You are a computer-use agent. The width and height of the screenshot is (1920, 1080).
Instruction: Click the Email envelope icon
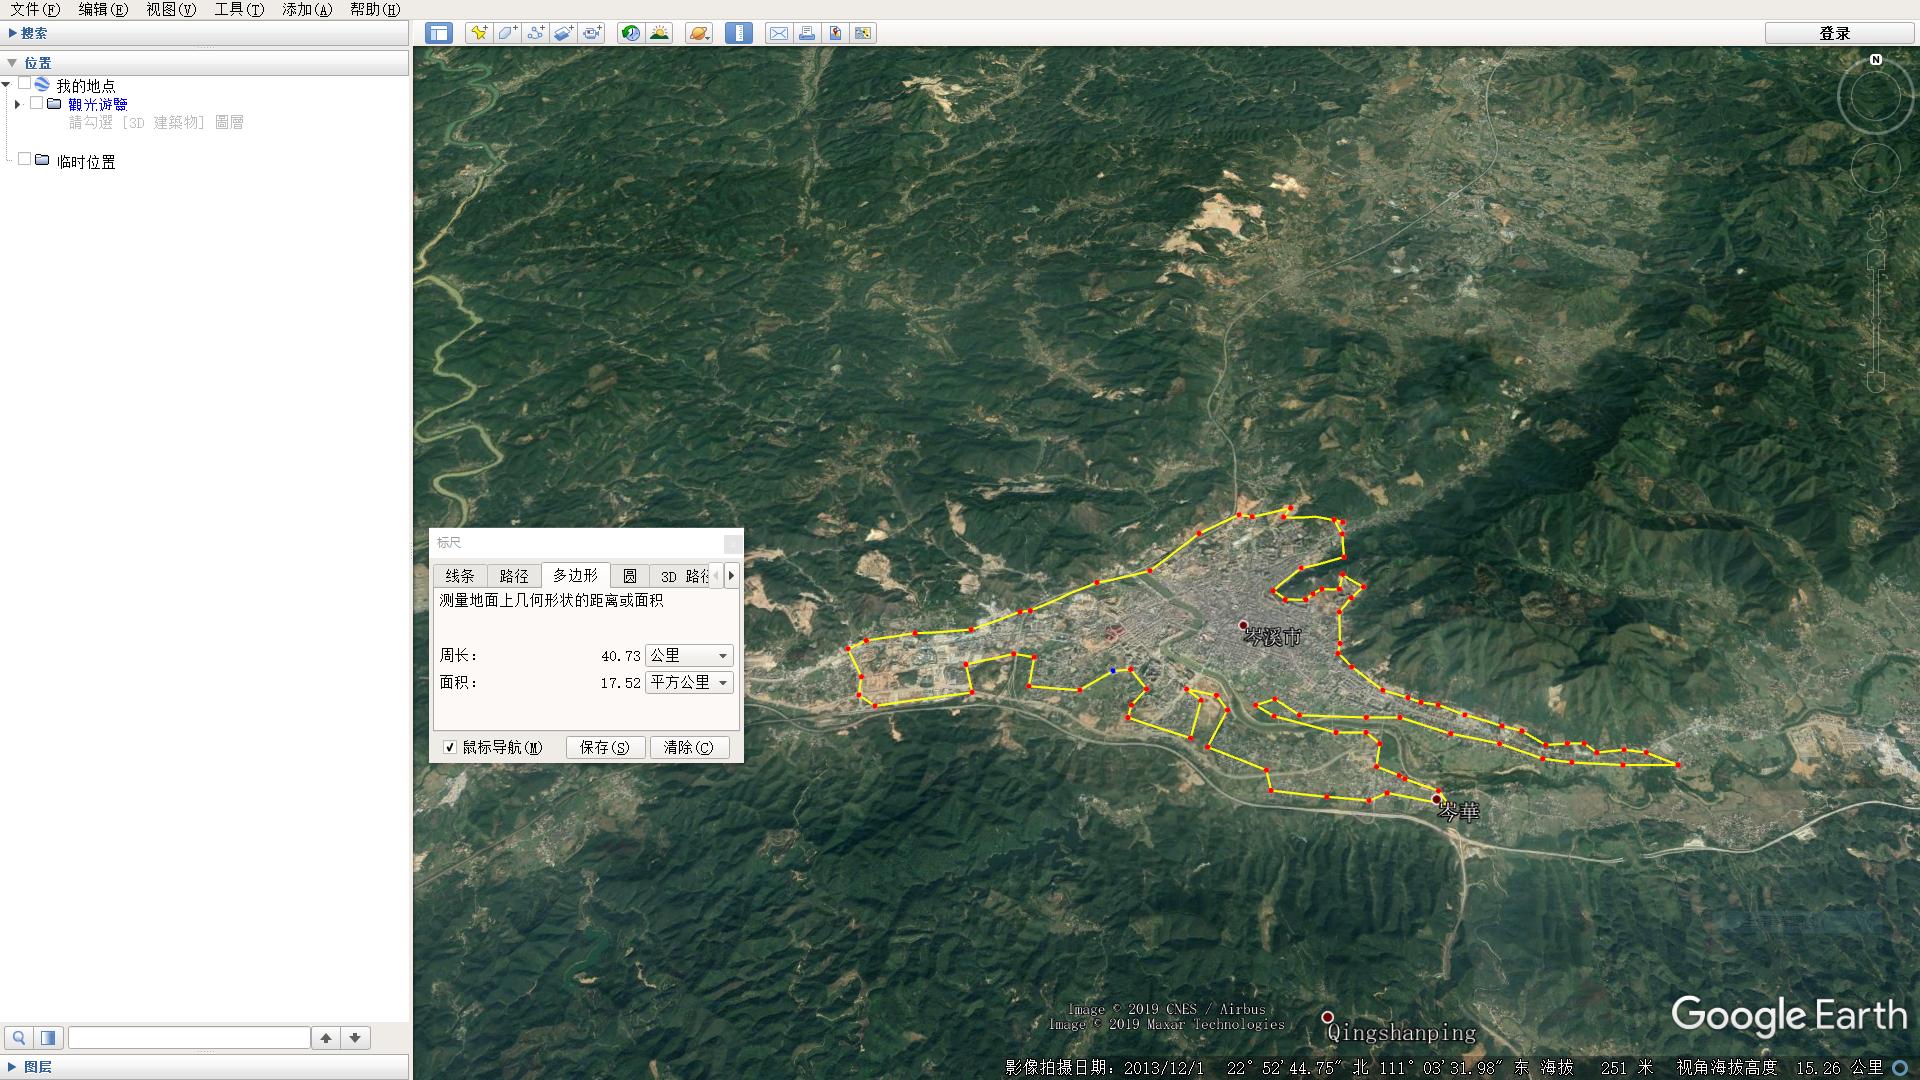[x=778, y=33]
